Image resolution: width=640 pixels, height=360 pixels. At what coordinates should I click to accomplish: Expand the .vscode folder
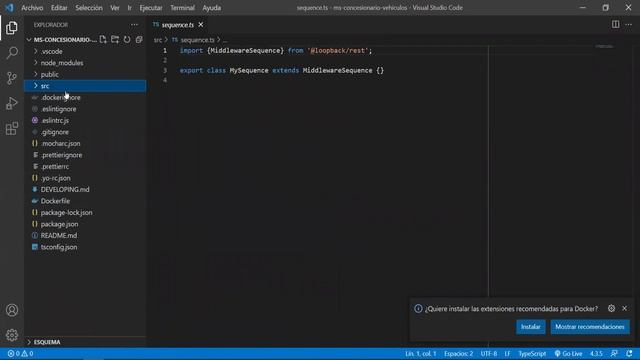[x=85, y=51]
